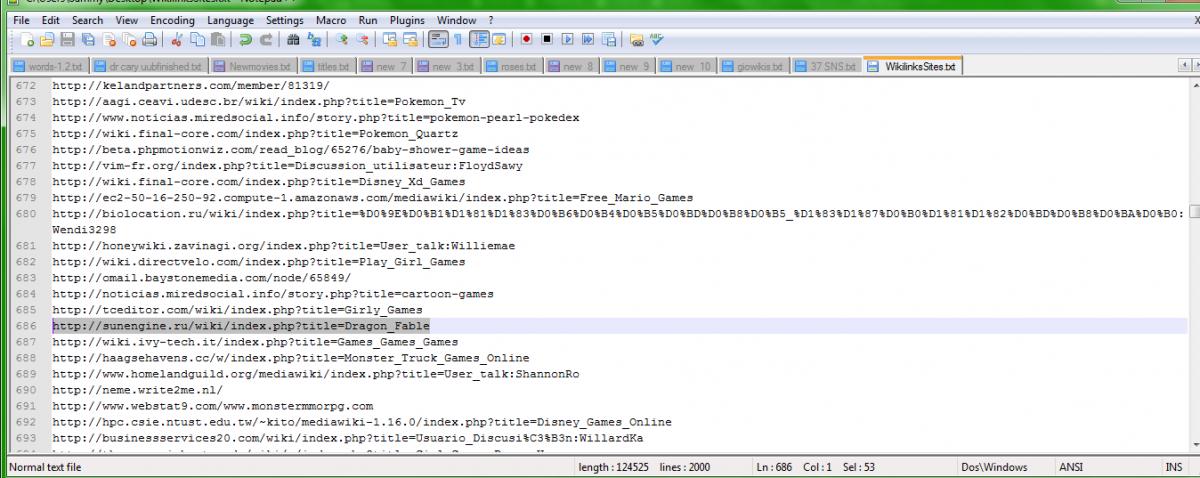
Task: Click the ANSI encoding status entry
Action: (x=1071, y=468)
